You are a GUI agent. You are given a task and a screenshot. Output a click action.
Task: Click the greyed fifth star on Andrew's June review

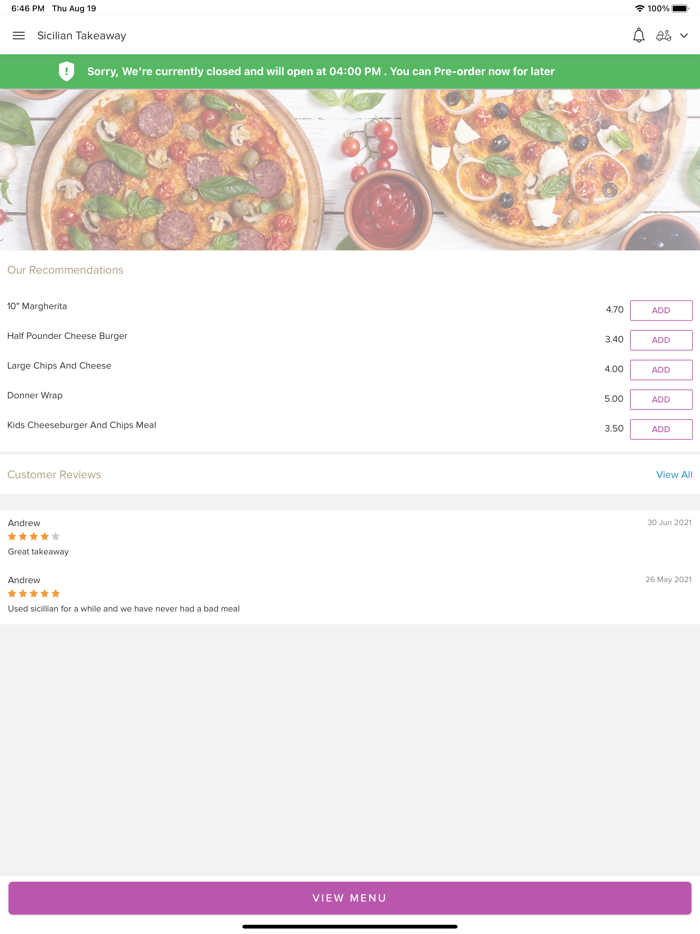click(56, 536)
